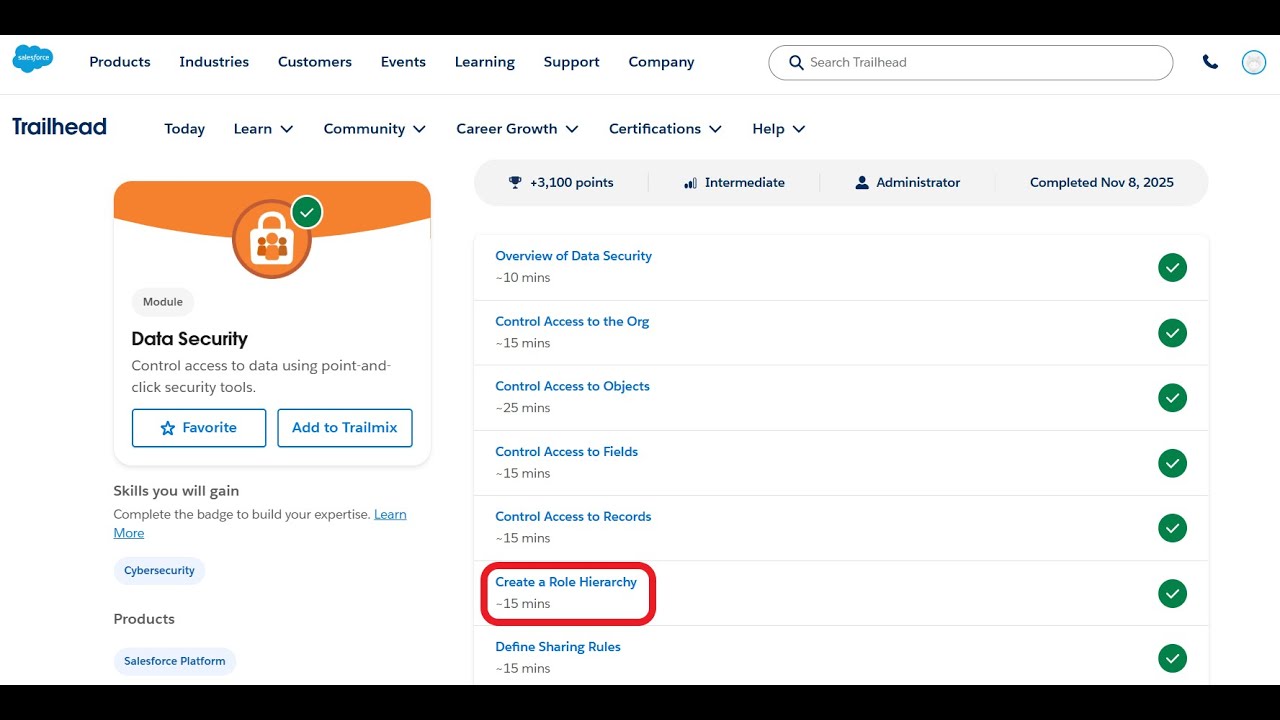
Task: Click the phone contact icon
Action: [x=1210, y=62]
